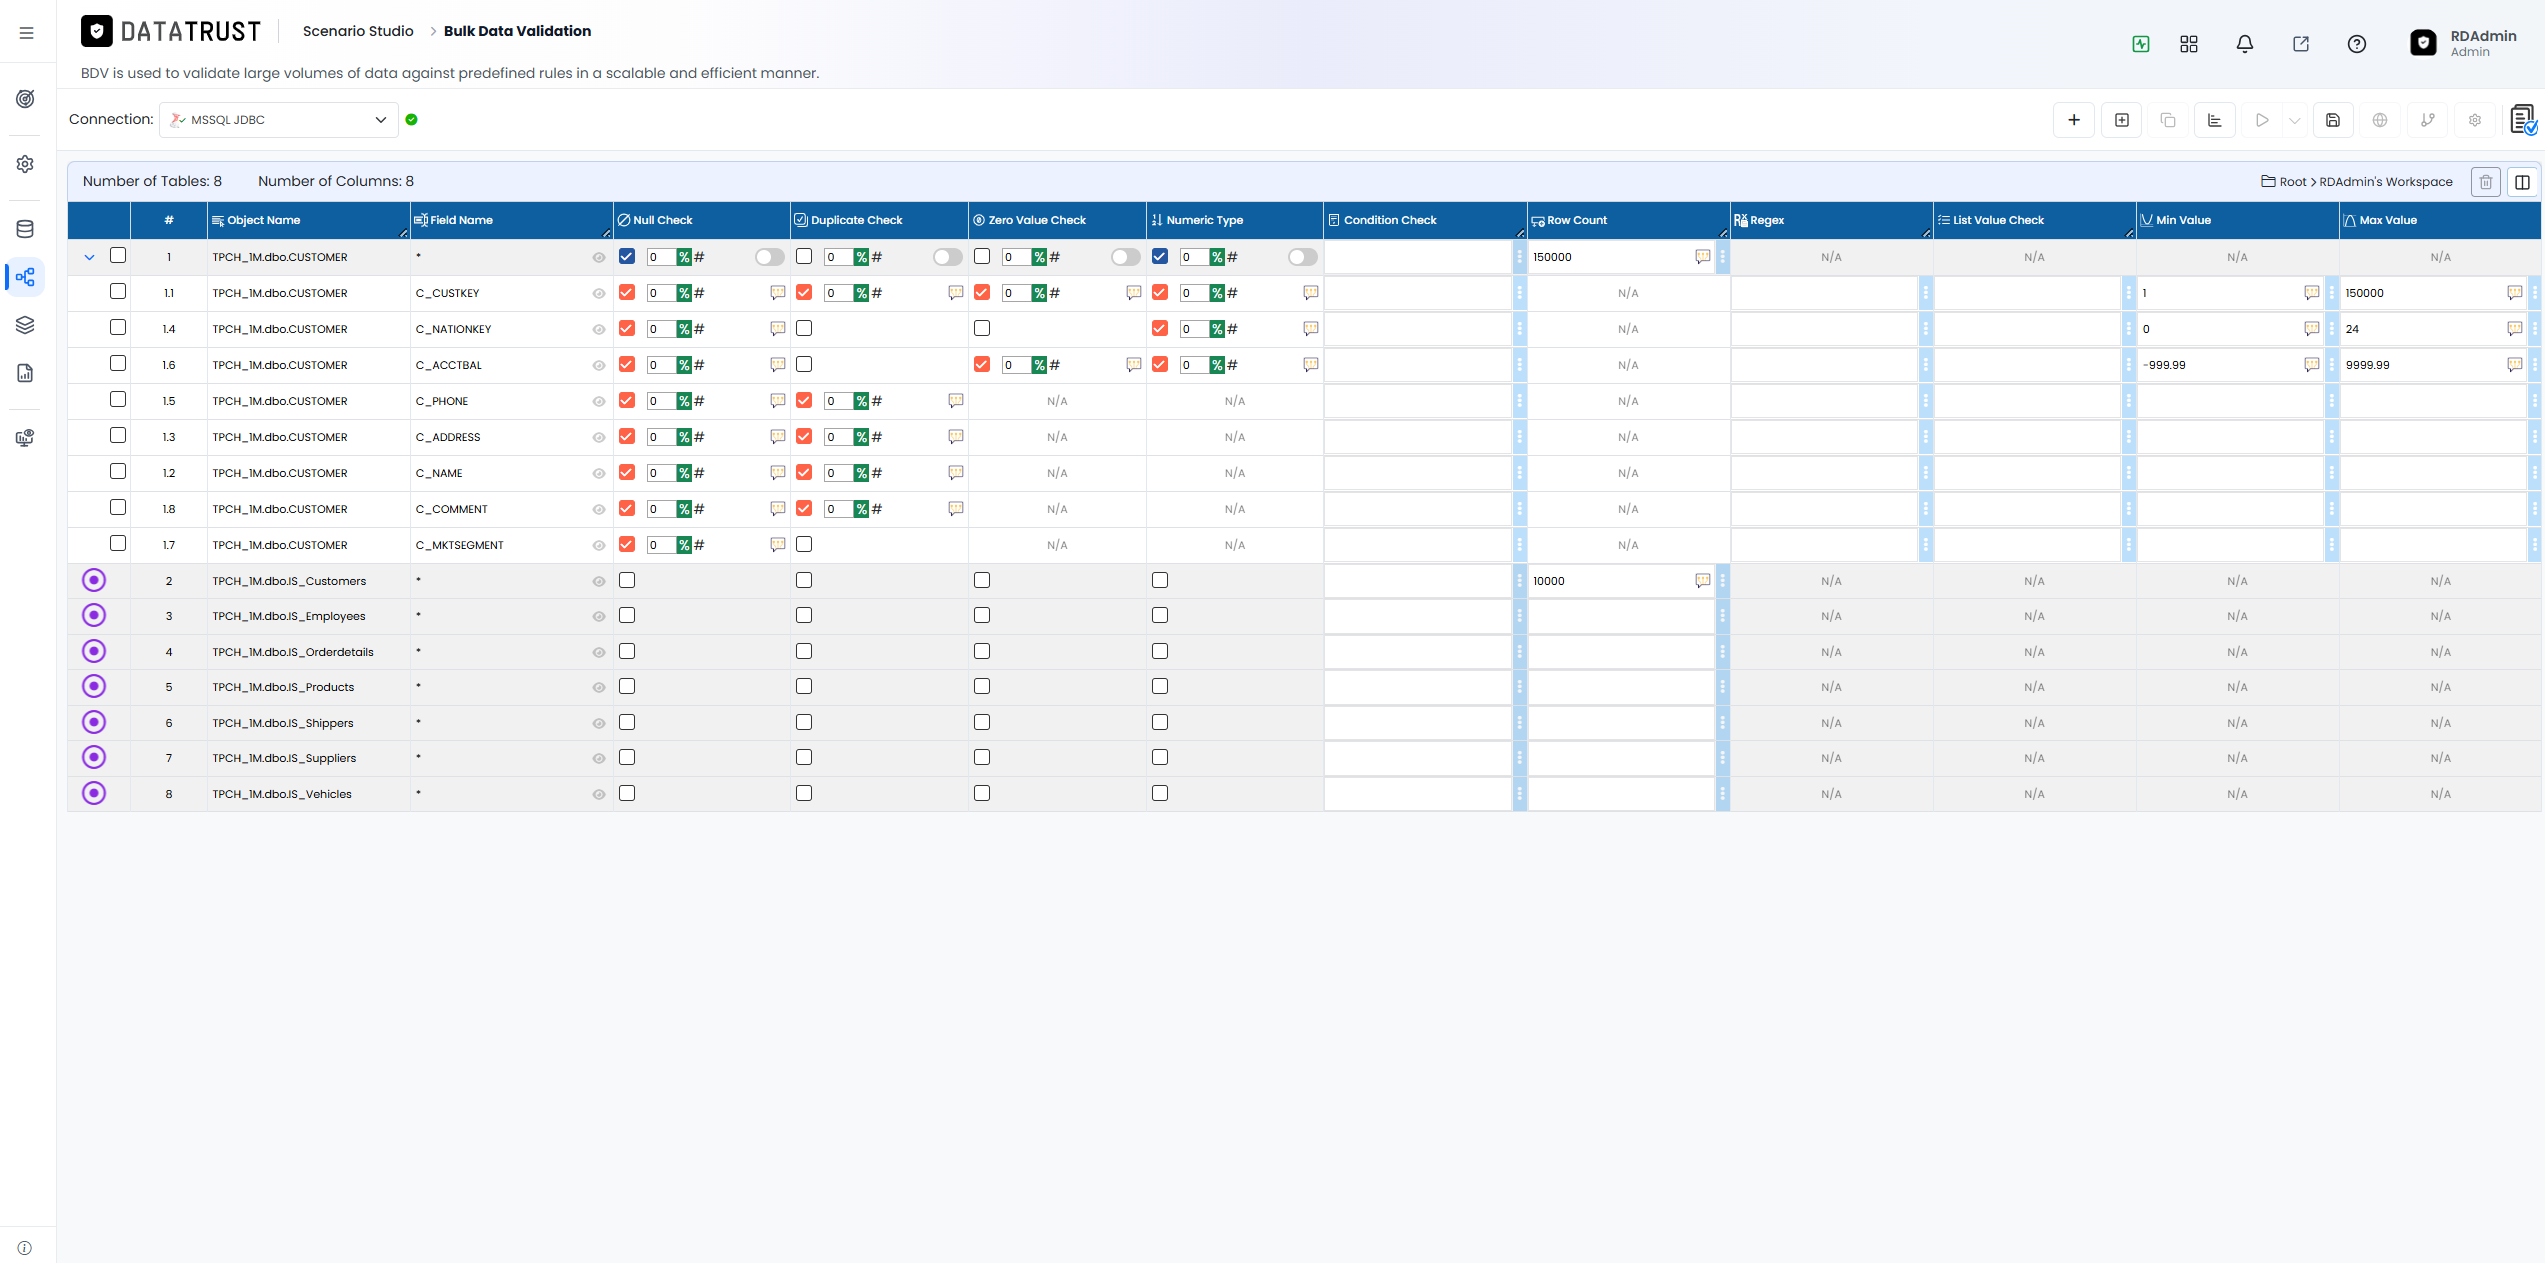Click the layers stack icon in sidebar
This screenshot has height=1263, width=2545.
[26, 325]
